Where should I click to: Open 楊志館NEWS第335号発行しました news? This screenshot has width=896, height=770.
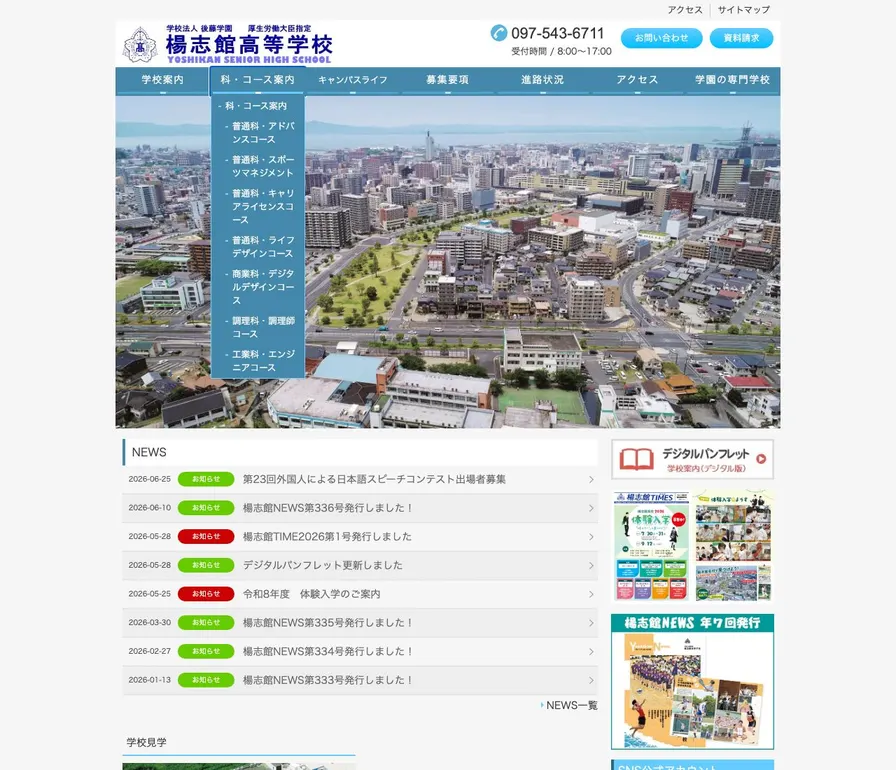(328, 623)
